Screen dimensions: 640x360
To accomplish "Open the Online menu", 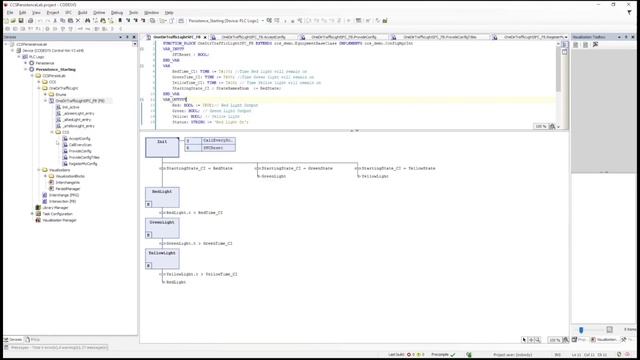I will coord(99,13).
